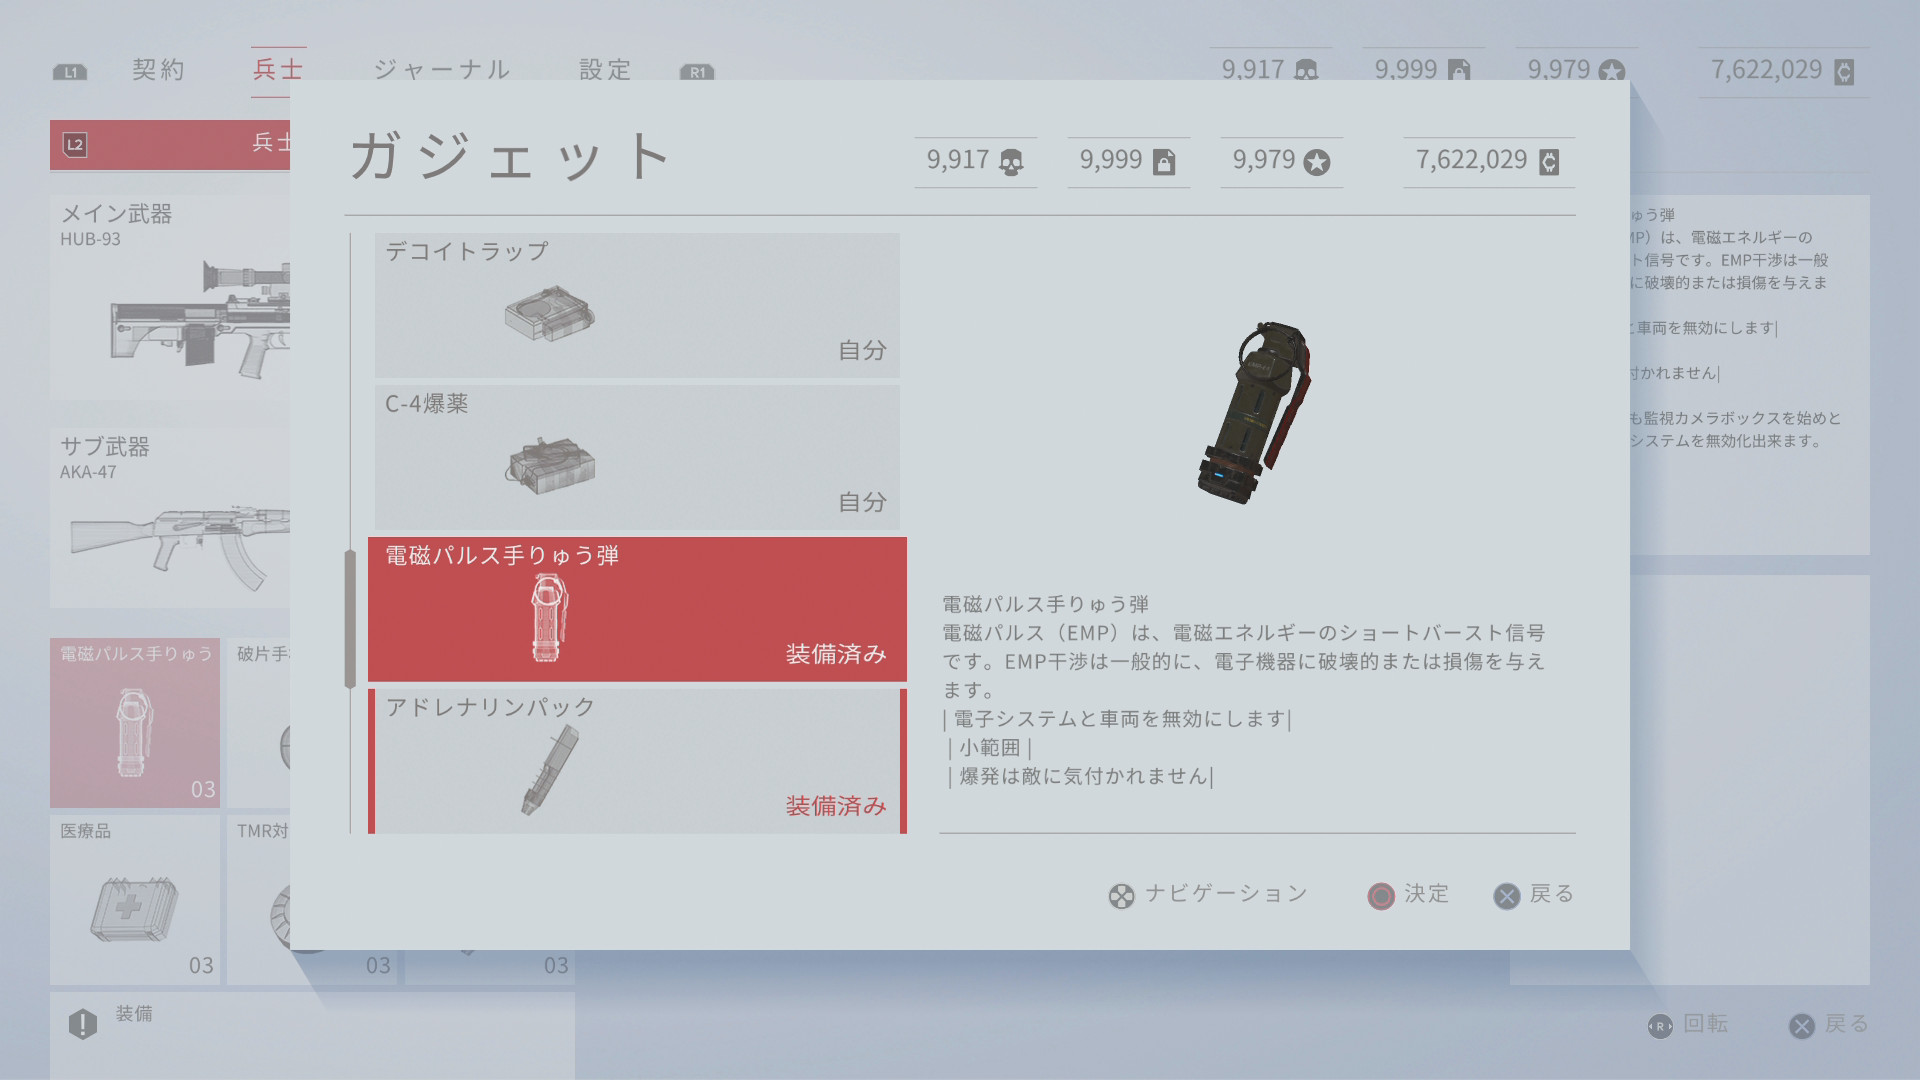Click the gadget list scrollbar handle
This screenshot has width=1920, height=1080.
[x=350, y=619]
